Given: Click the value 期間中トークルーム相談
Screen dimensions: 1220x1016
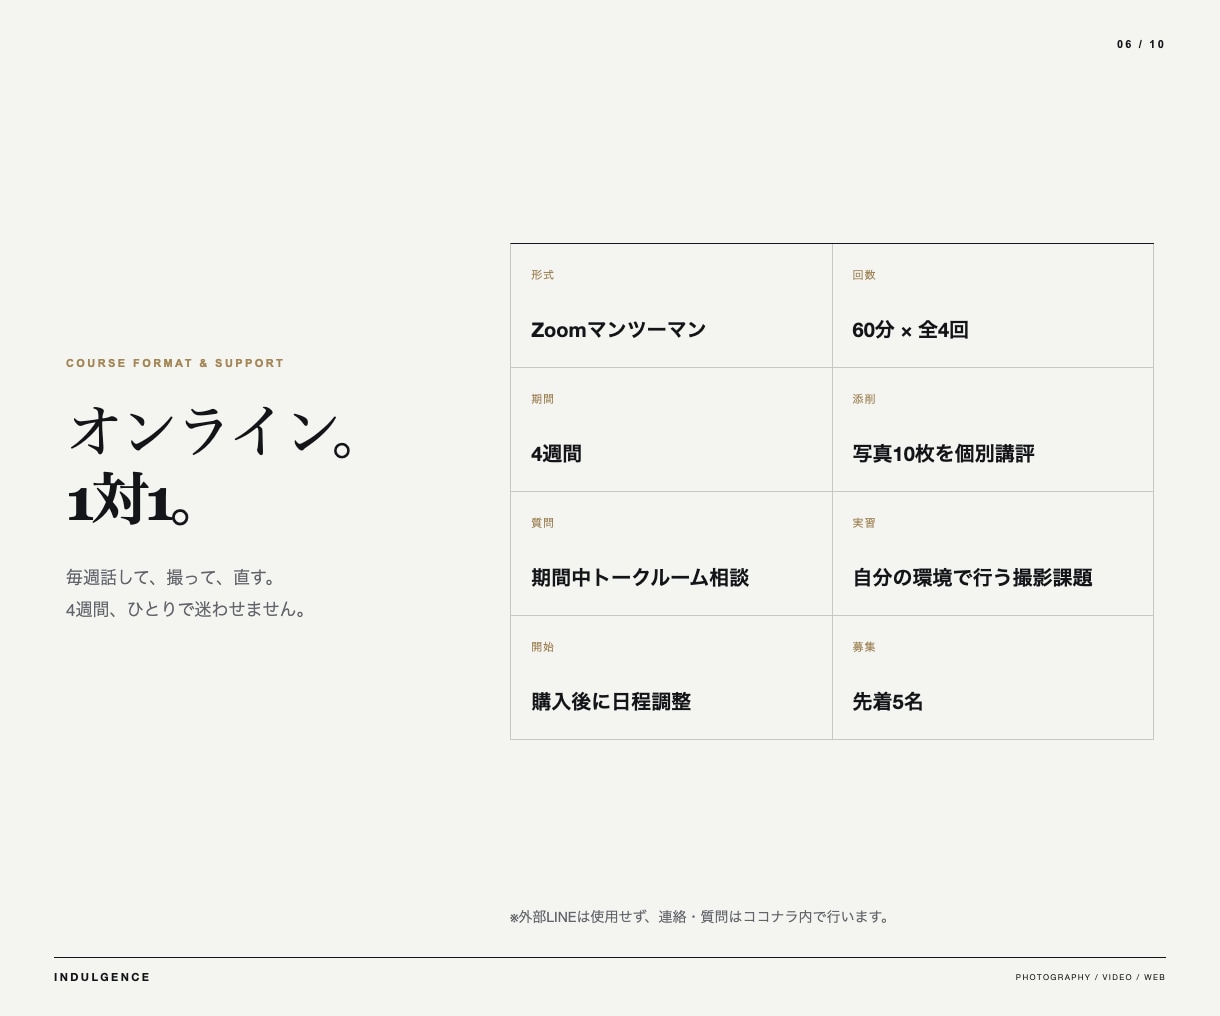Looking at the screenshot, I should [640, 578].
